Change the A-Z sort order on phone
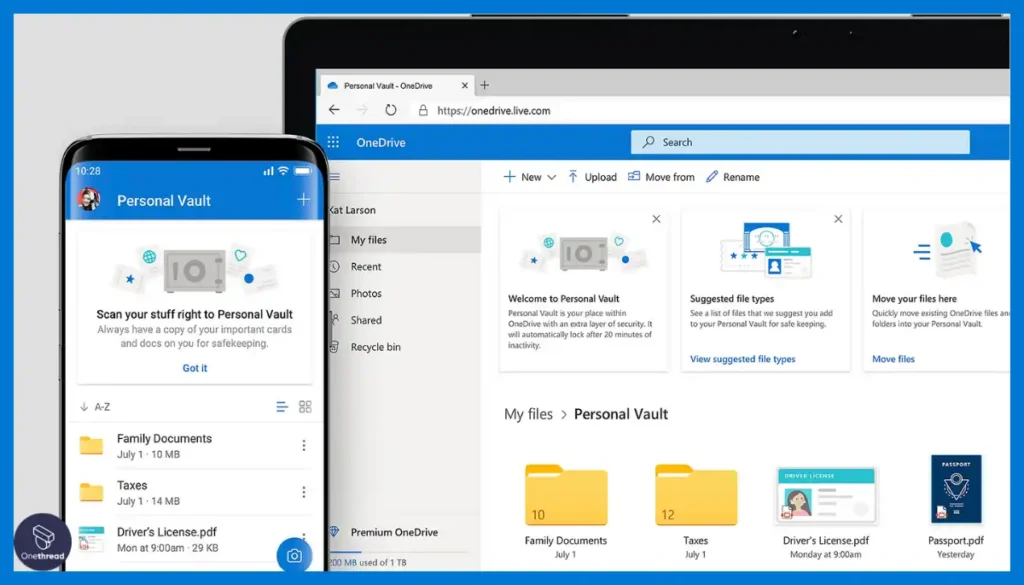Viewport: 1024px width, 585px height. click(x=95, y=407)
